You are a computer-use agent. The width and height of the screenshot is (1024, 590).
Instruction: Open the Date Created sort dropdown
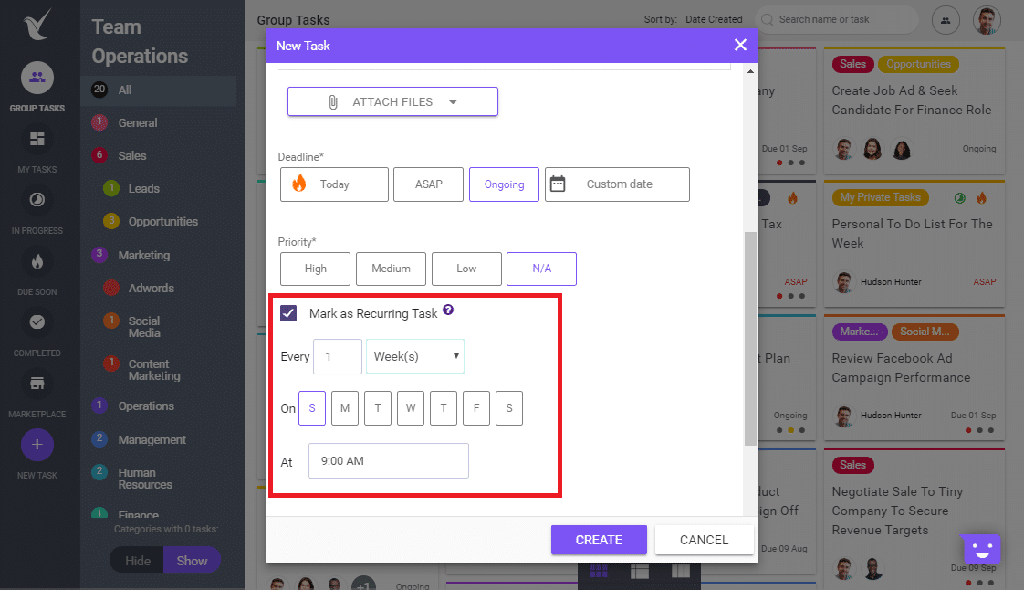(x=713, y=20)
